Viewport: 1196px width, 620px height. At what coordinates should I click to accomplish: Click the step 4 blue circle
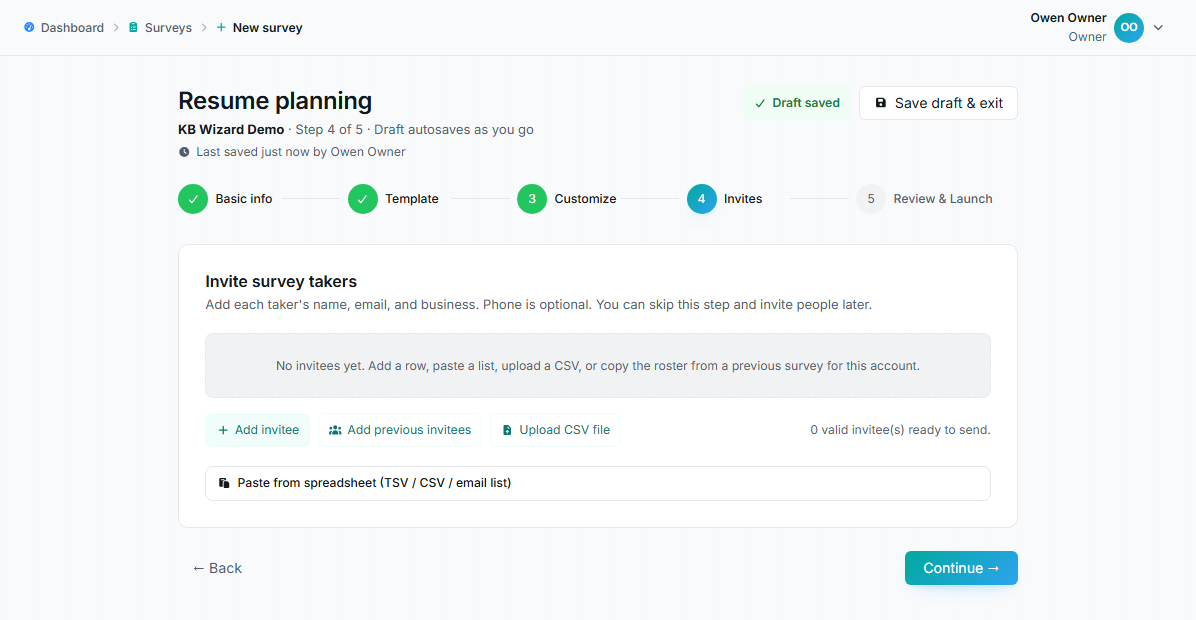point(702,199)
